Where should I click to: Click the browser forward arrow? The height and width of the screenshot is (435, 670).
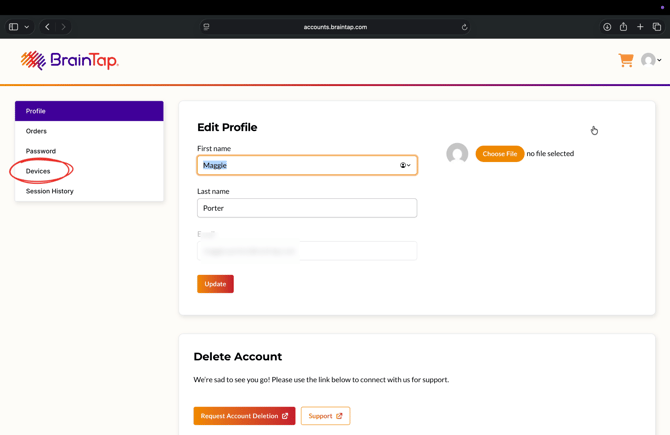coord(64,27)
